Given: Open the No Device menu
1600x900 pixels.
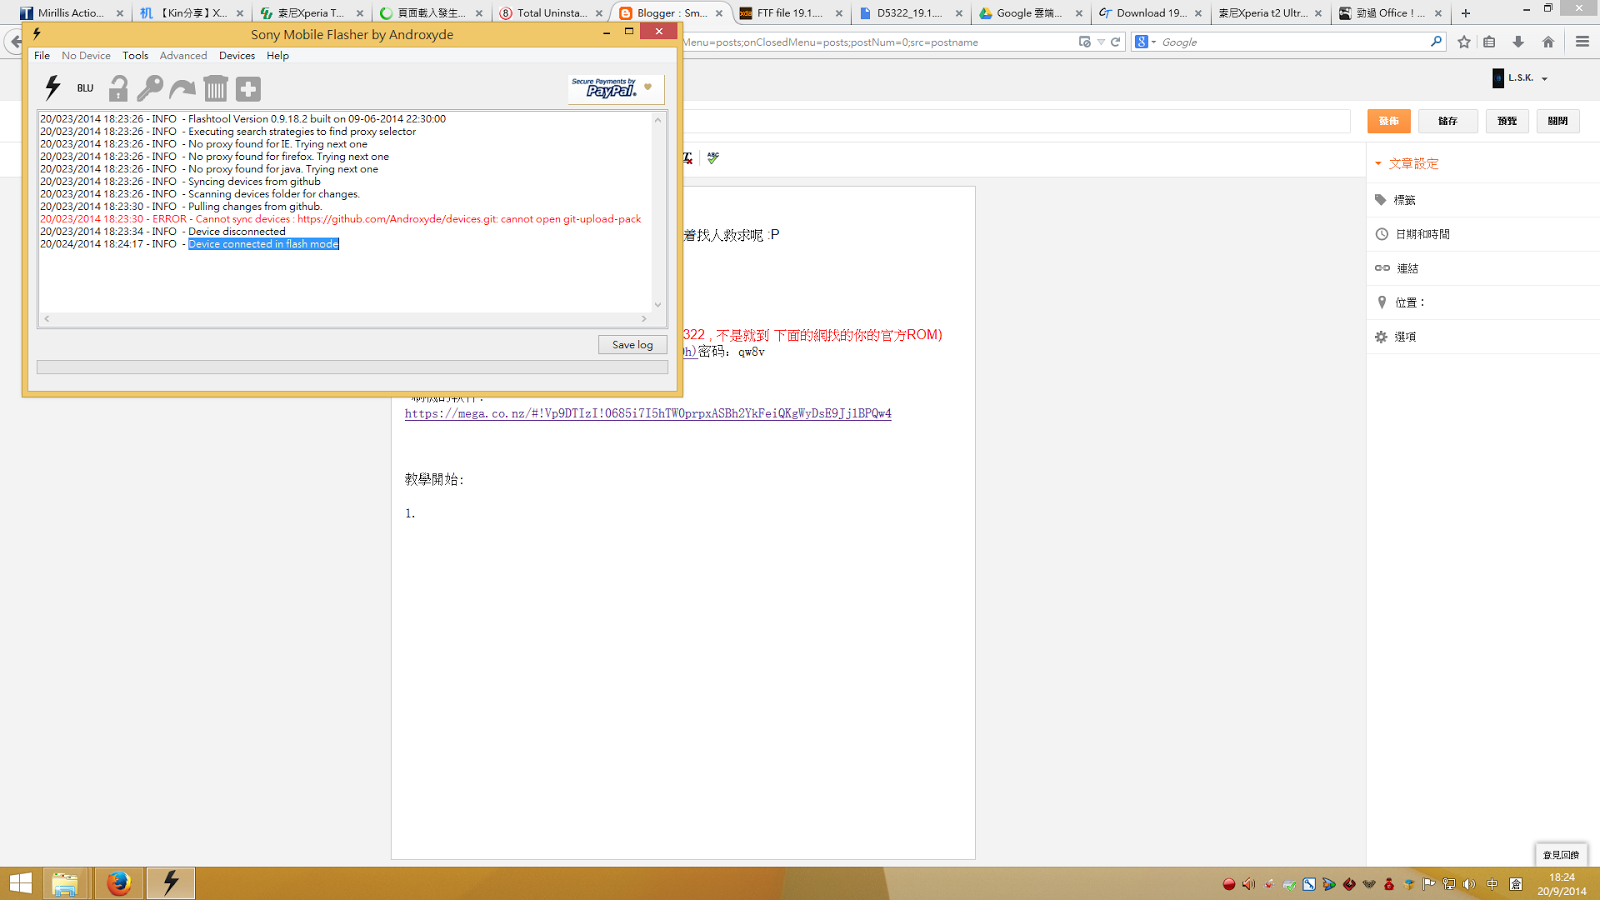Looking at the screenshot, I should [x=86, y=56].
